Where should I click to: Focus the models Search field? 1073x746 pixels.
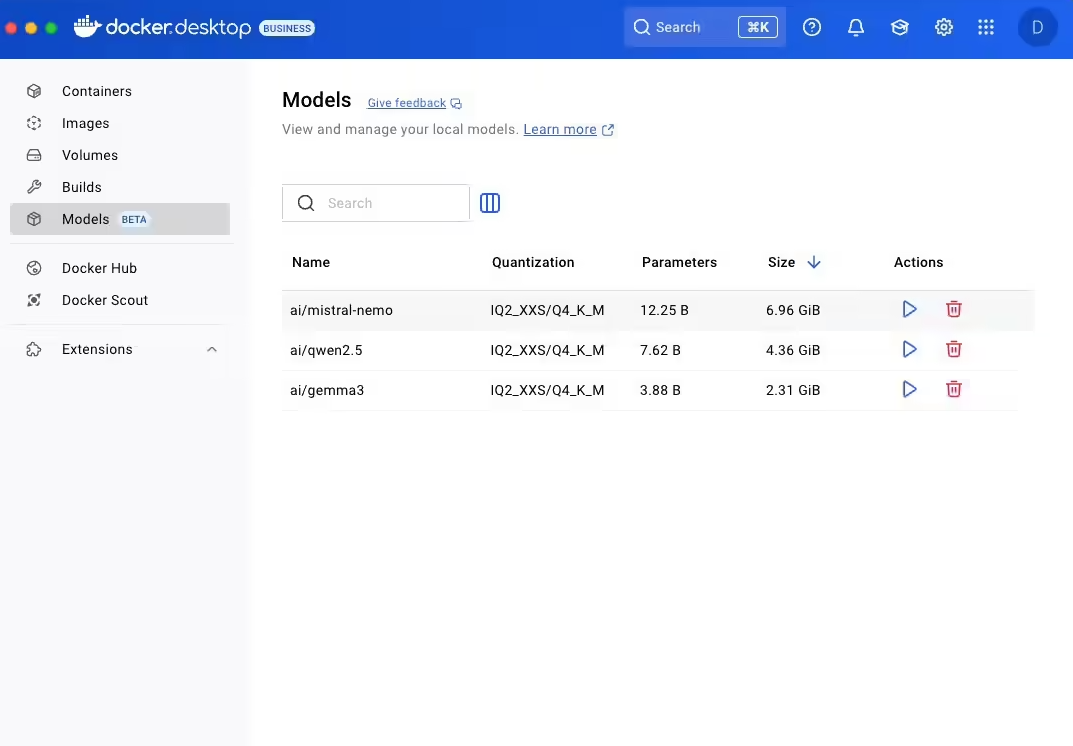[x=376, y=203]
